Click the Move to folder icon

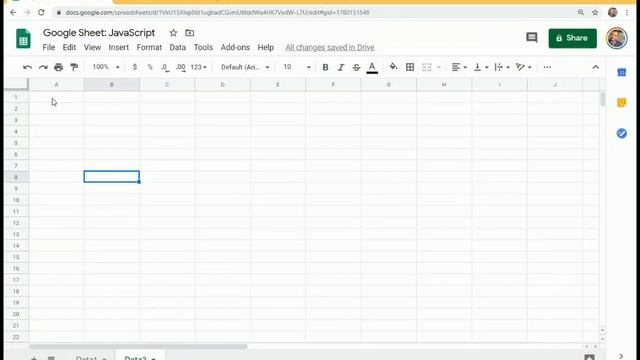[x=189, y=33]
